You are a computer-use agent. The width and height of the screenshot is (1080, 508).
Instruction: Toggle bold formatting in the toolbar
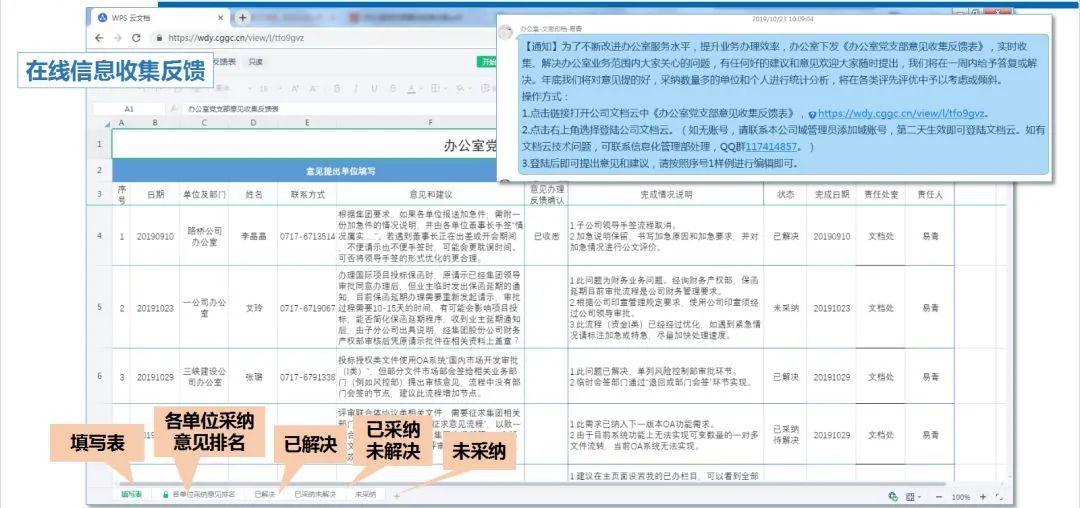coord(336,89)
